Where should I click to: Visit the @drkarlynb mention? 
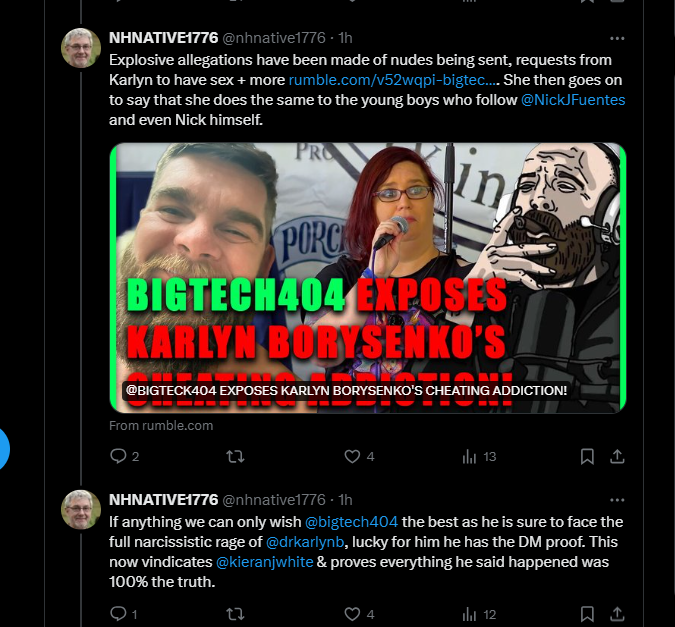click(x=305, y=542)
